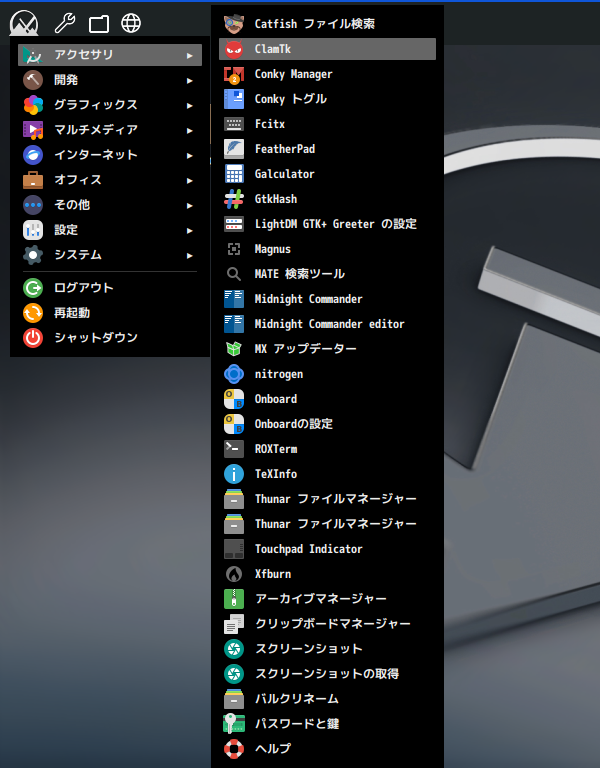Click the MX アップデーター box icon

(234, 349)
